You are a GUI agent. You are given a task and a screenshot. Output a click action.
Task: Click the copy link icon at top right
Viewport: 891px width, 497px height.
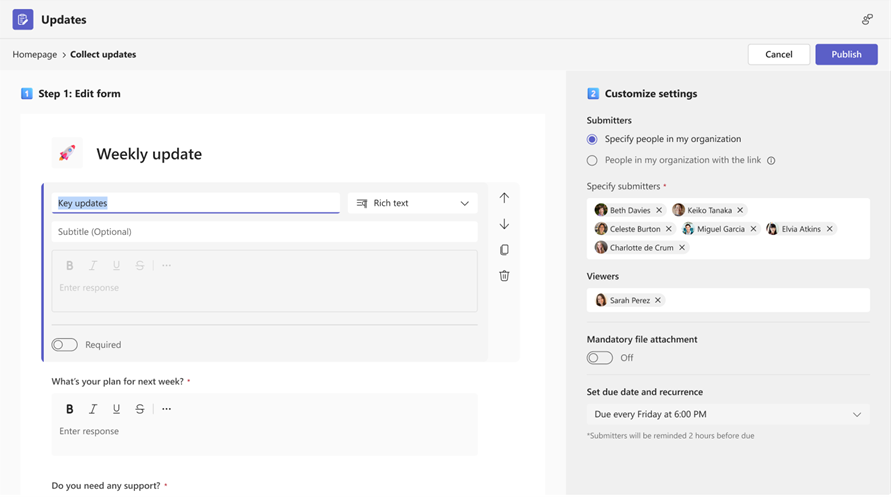click(867, 19)
